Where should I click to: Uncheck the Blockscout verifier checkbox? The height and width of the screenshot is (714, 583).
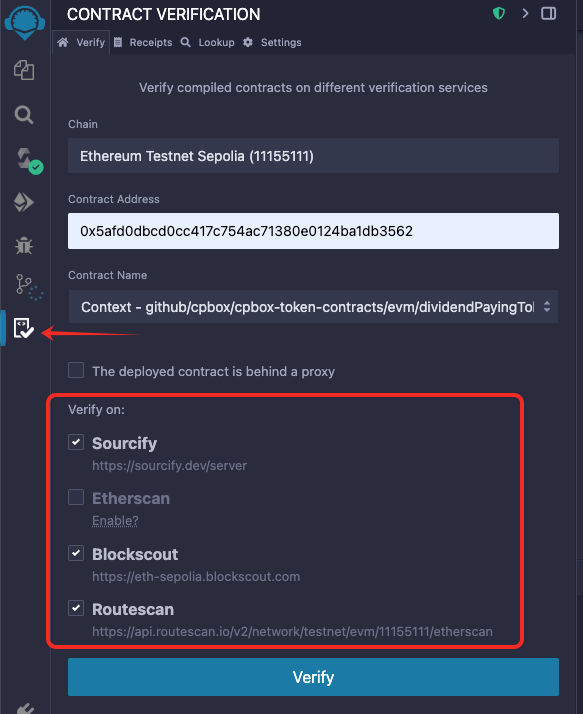point(76,553)
